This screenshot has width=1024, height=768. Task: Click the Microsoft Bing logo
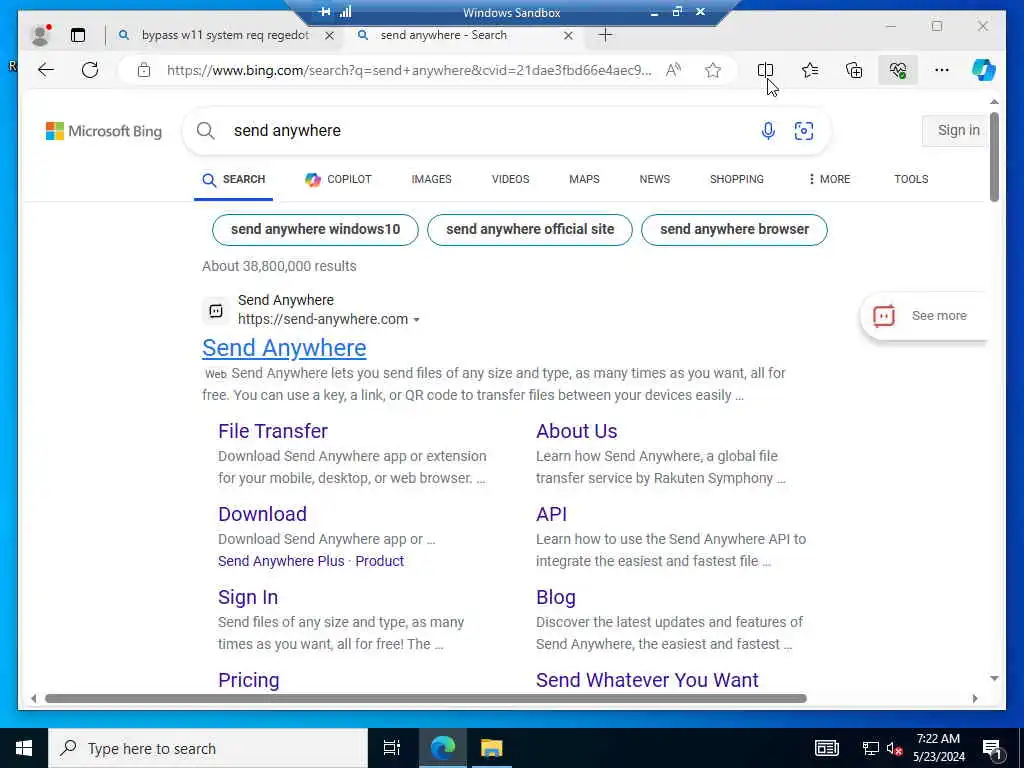[x=104, y=131]
